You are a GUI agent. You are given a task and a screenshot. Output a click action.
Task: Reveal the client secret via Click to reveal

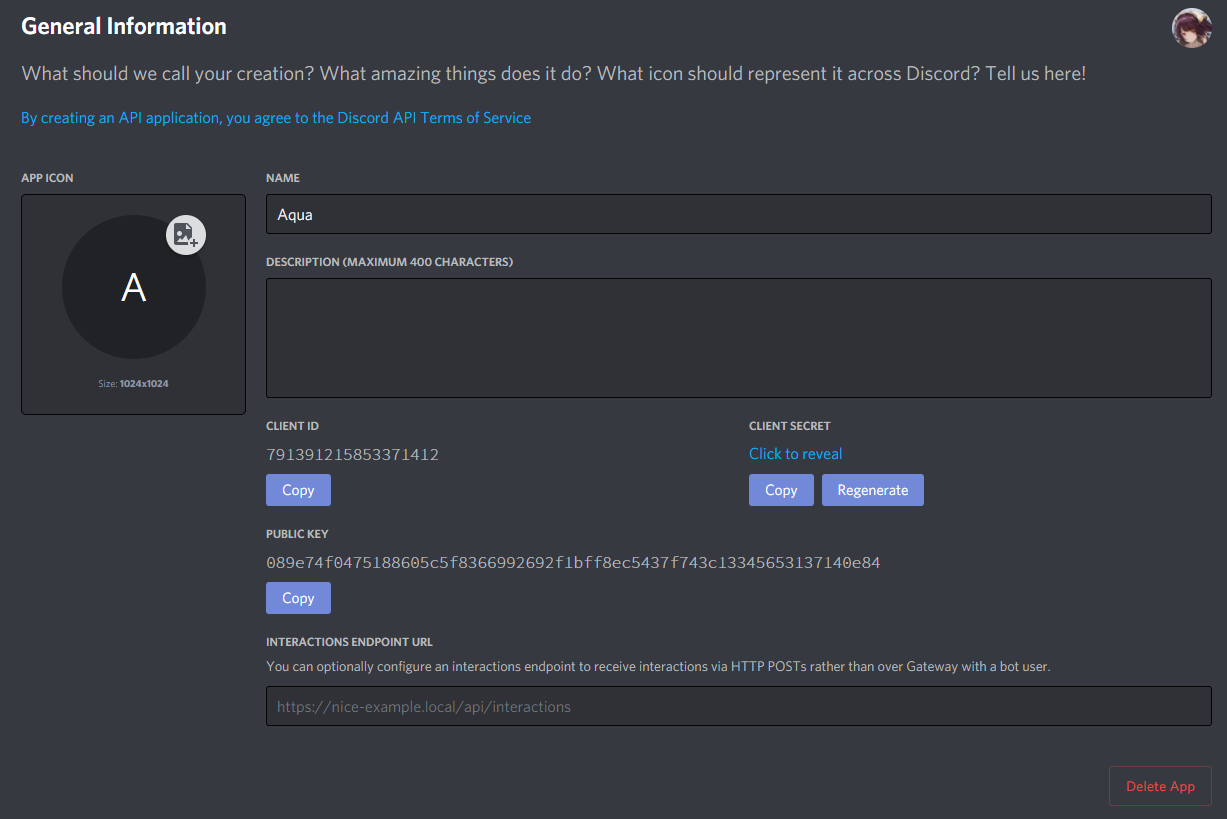795,454
